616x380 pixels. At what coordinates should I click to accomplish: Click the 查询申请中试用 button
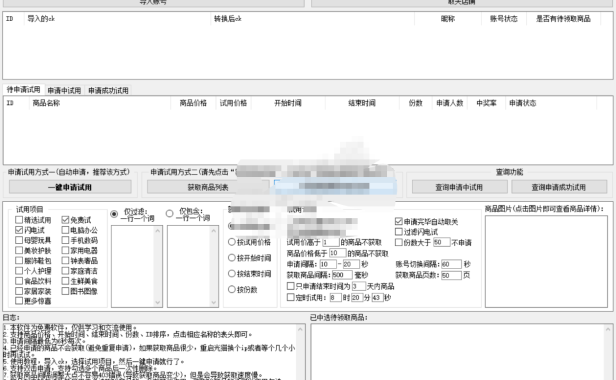459,187
